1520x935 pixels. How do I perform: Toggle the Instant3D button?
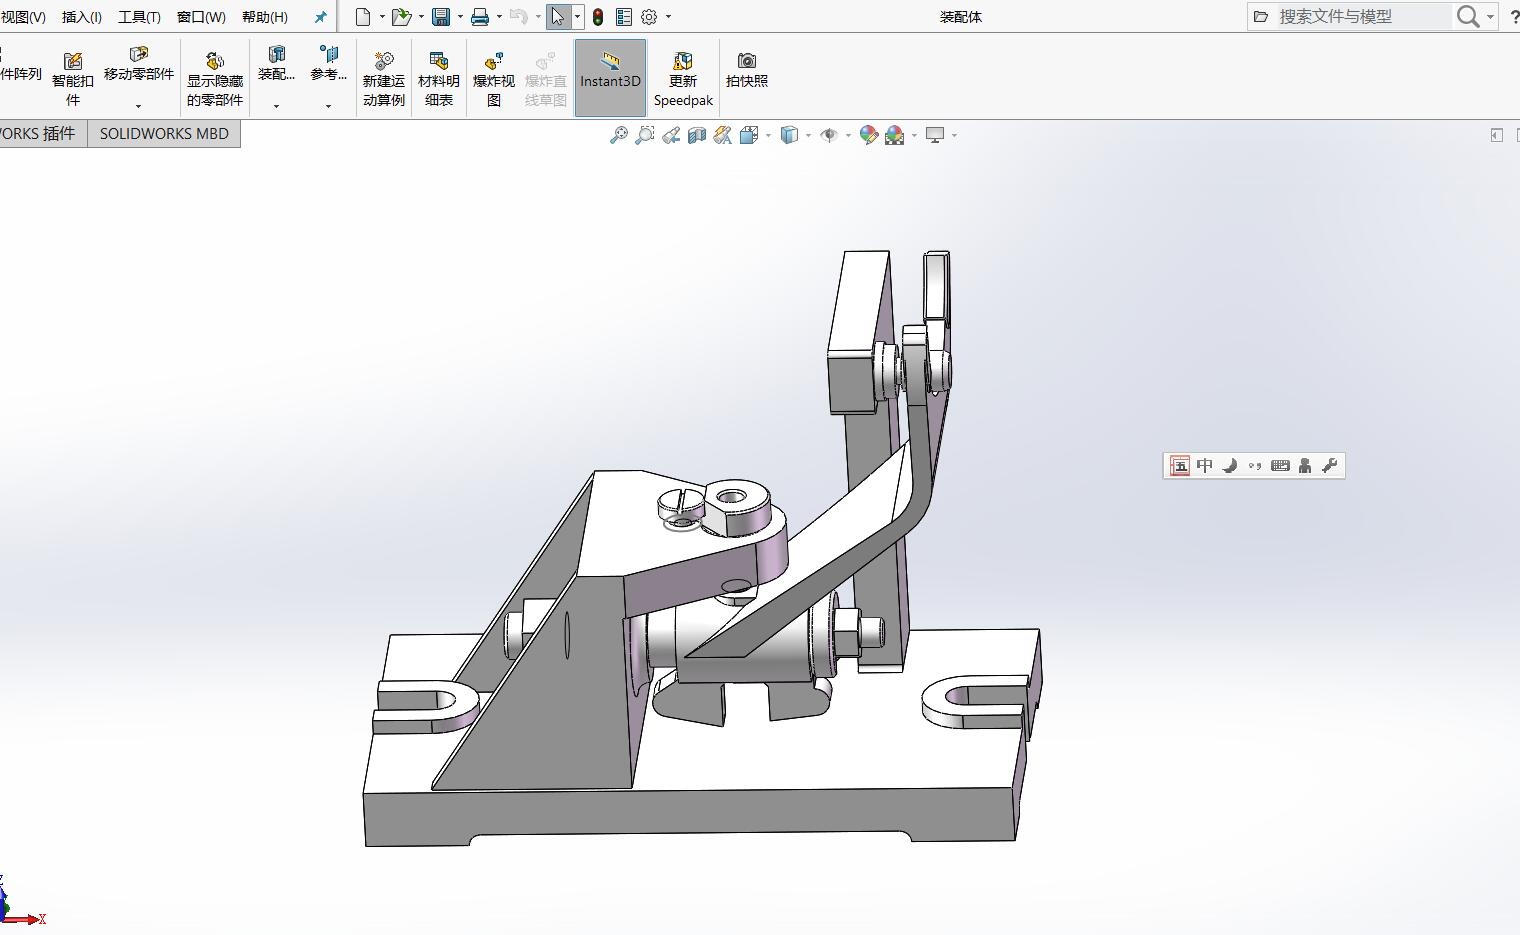pos(610,78)
